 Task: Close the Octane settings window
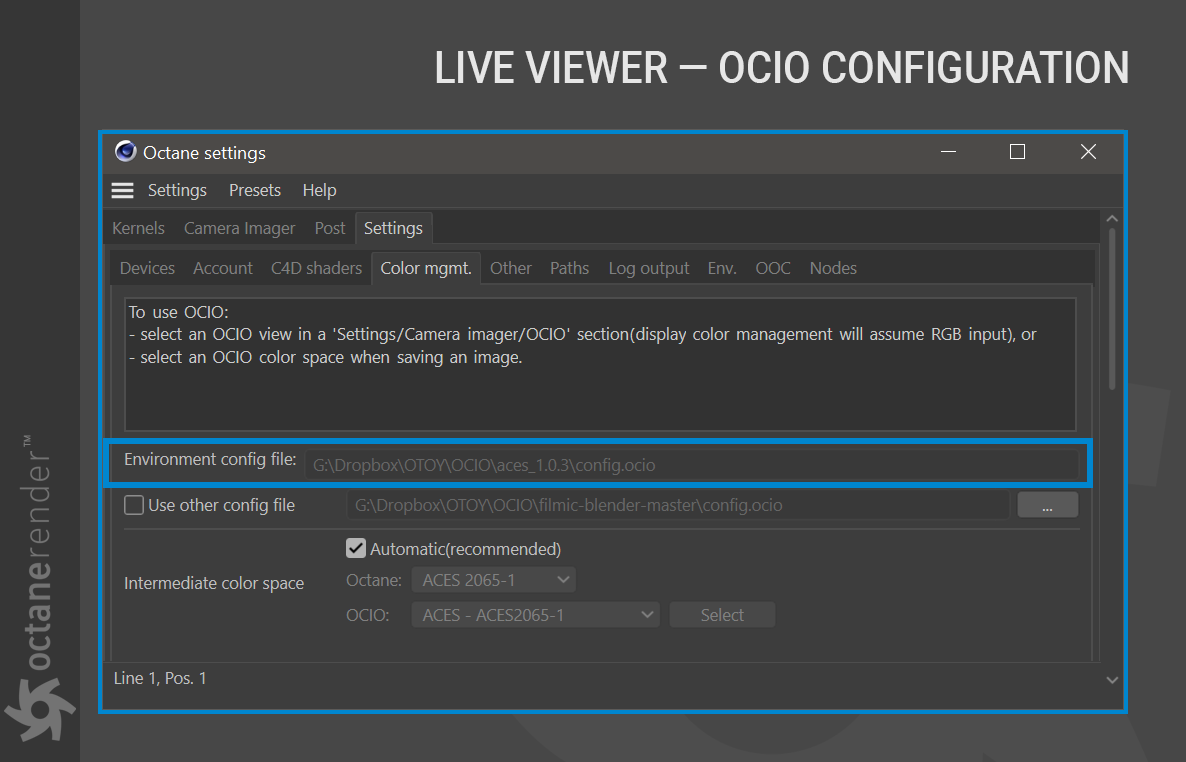1088,152
